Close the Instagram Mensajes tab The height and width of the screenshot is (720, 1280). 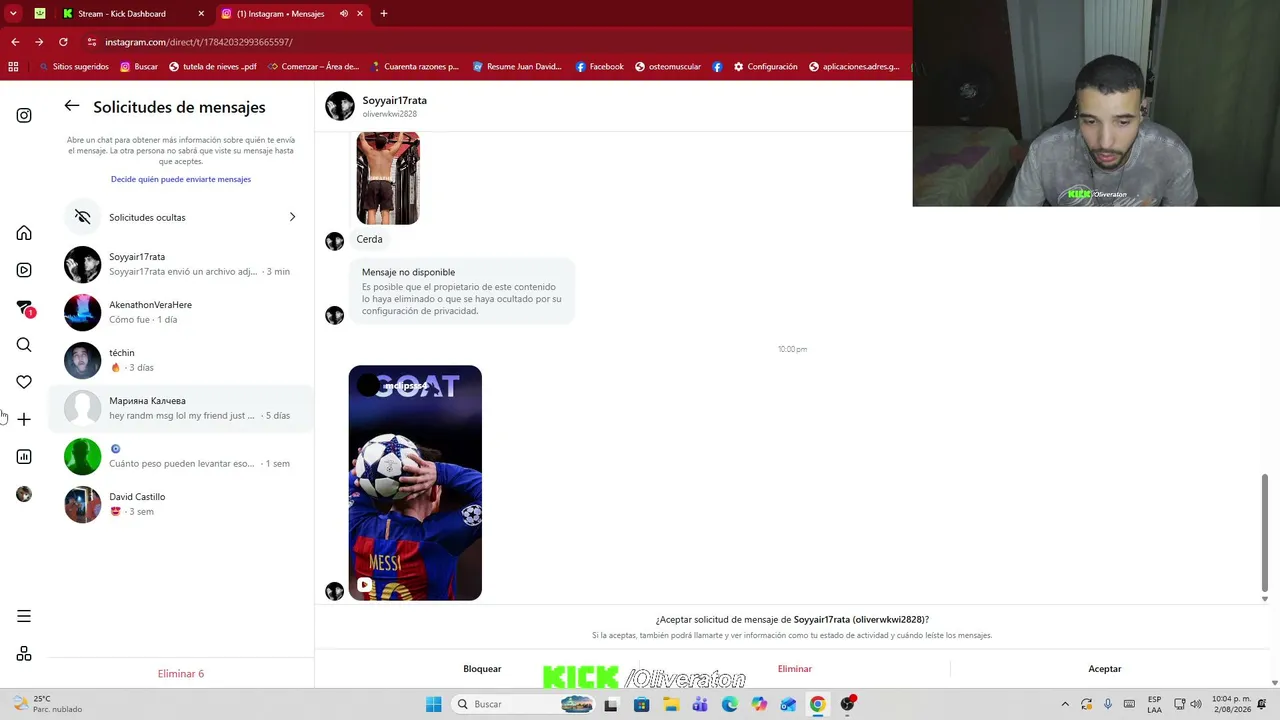[360, 14]
